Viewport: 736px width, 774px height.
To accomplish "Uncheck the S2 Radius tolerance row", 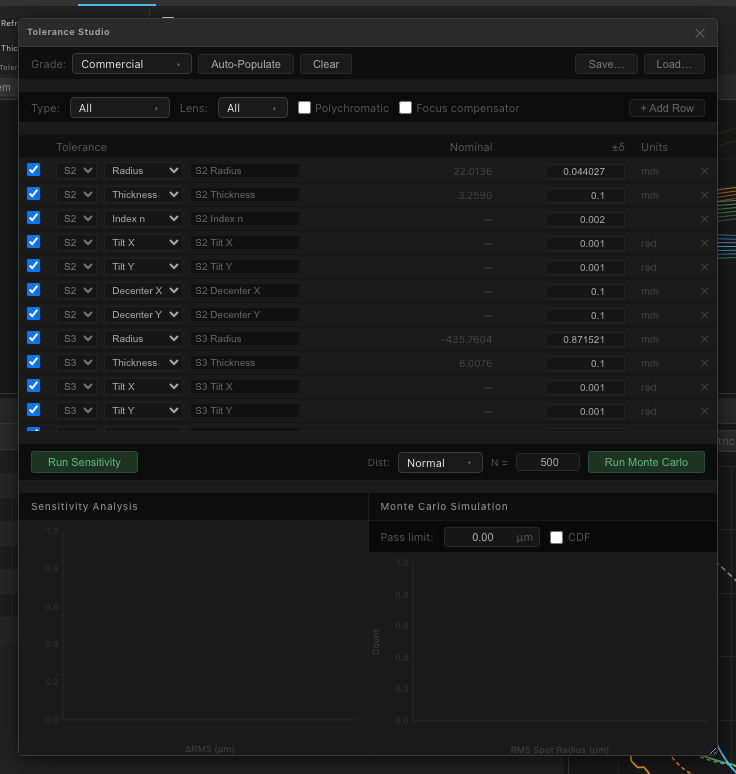I will pos(33,170).
